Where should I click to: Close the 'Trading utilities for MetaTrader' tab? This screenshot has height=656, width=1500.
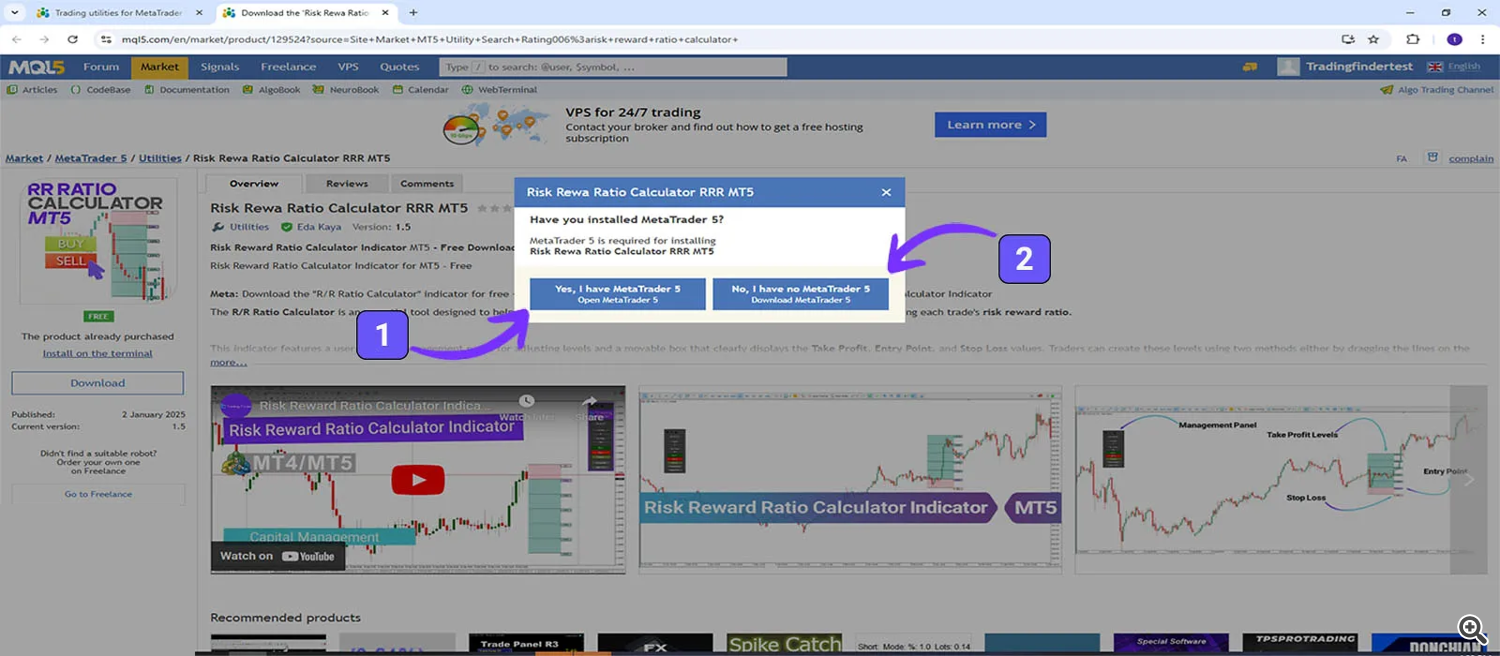click(x=198, y=13)
